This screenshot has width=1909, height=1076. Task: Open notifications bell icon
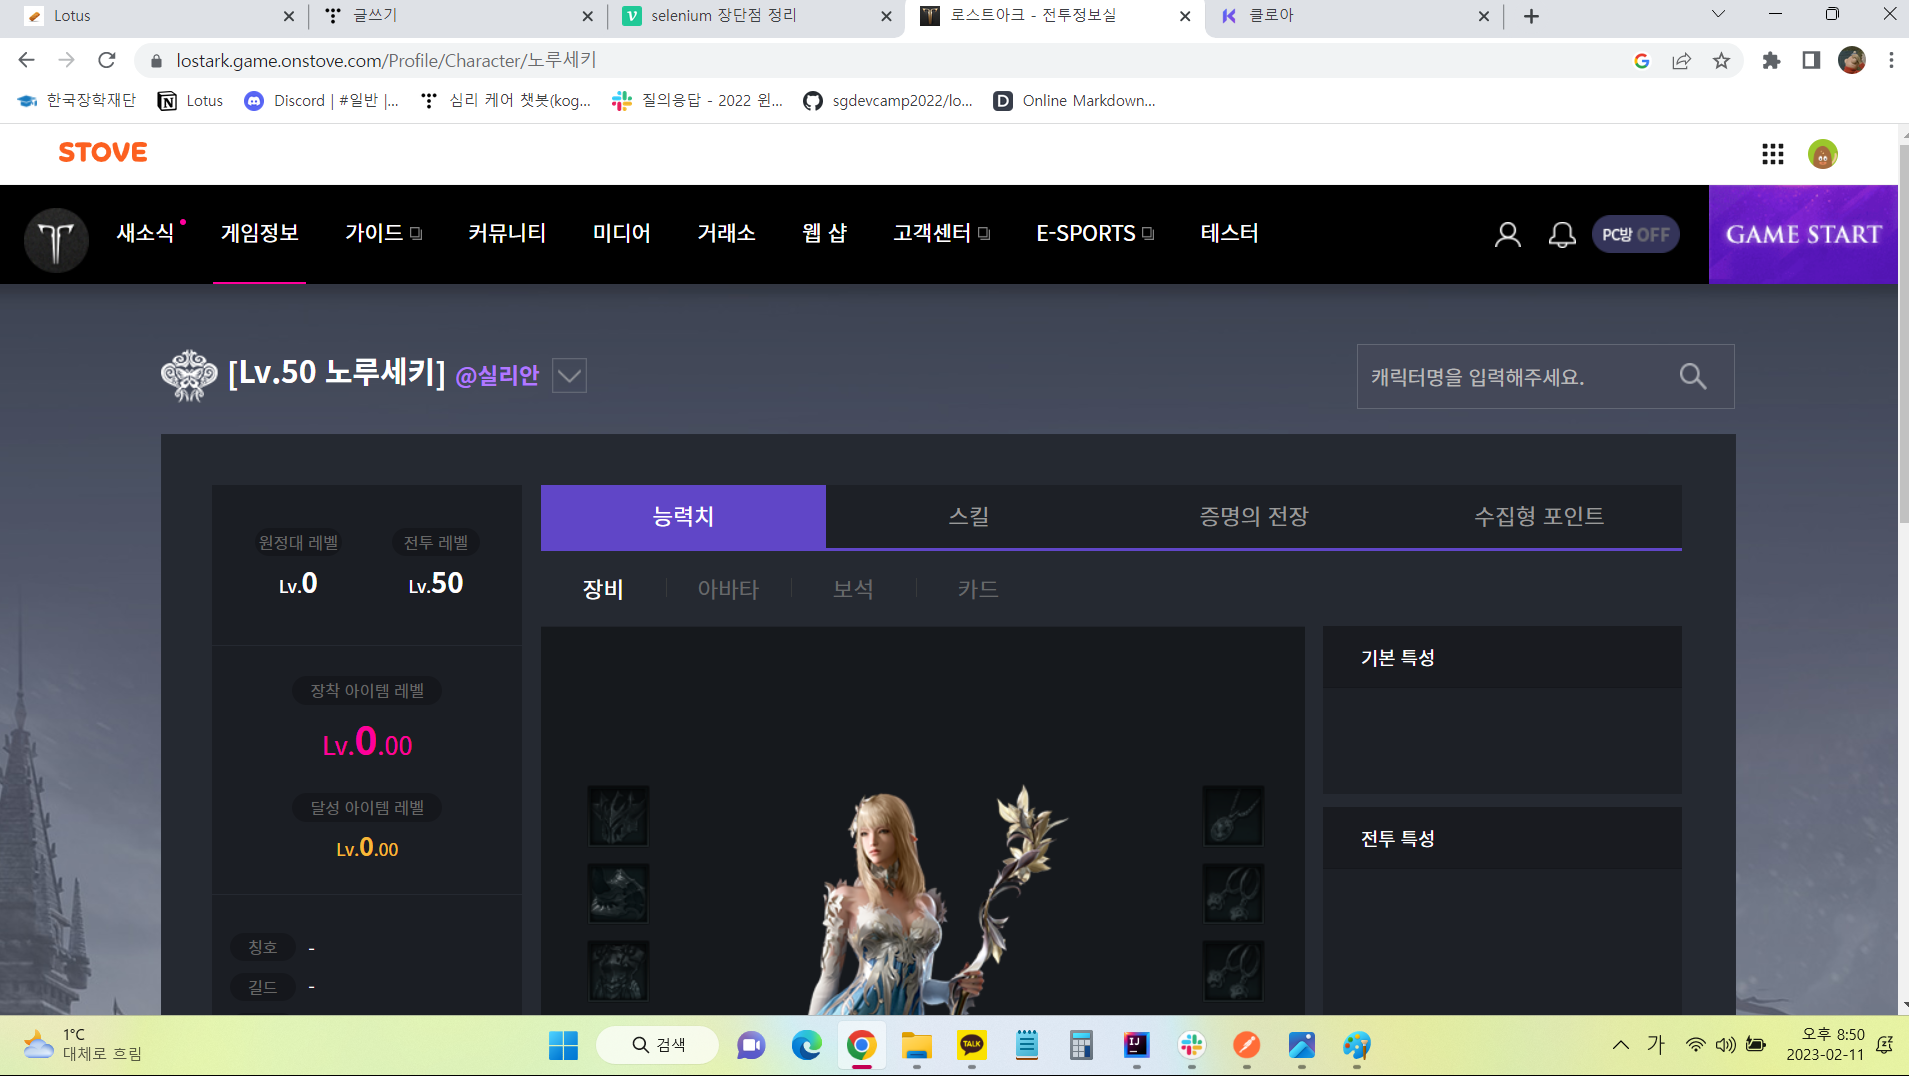click(1562, 235)
